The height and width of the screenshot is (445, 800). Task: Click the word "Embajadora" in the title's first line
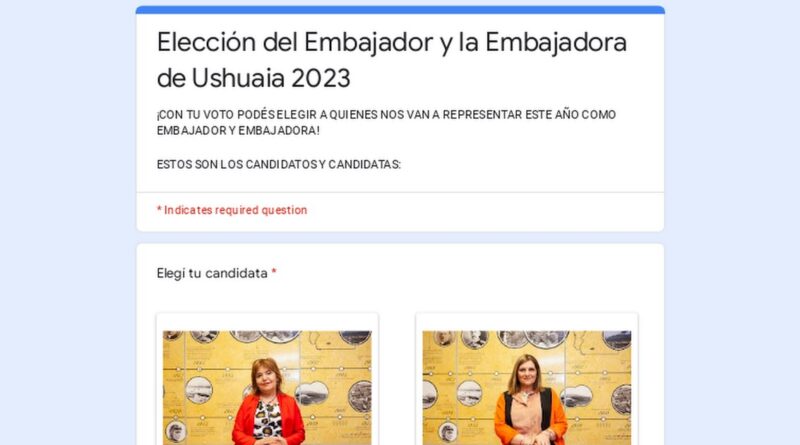tap(556, 42)
